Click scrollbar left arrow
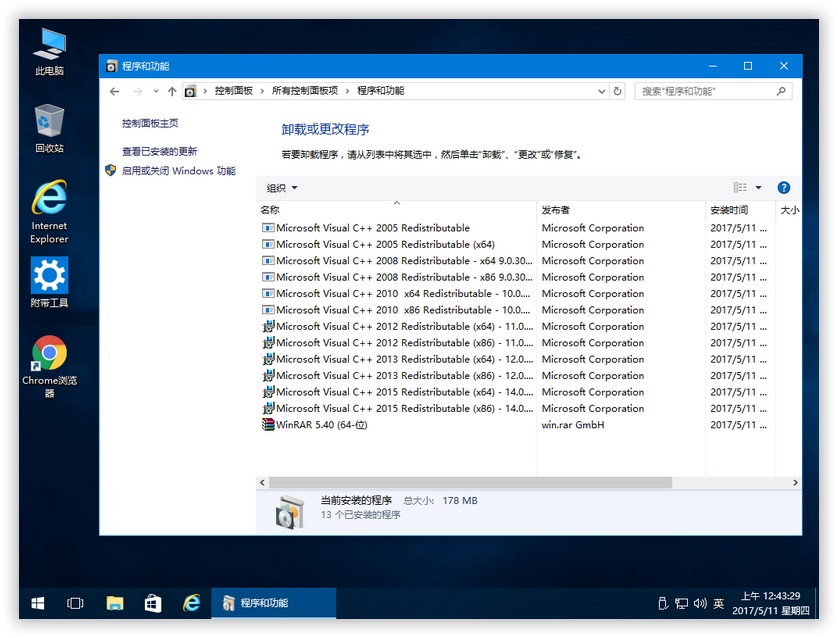 coord(262,483)
